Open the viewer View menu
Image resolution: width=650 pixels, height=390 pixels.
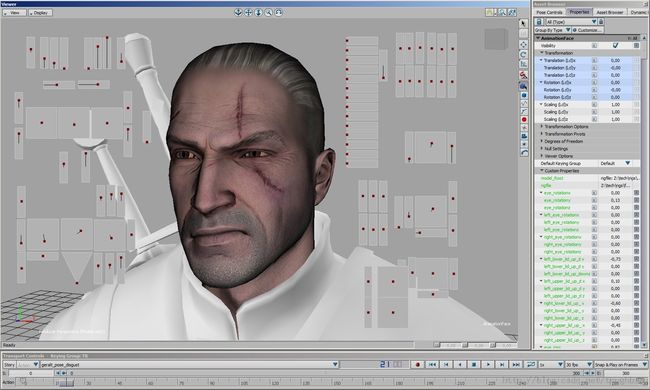(14, 13)
